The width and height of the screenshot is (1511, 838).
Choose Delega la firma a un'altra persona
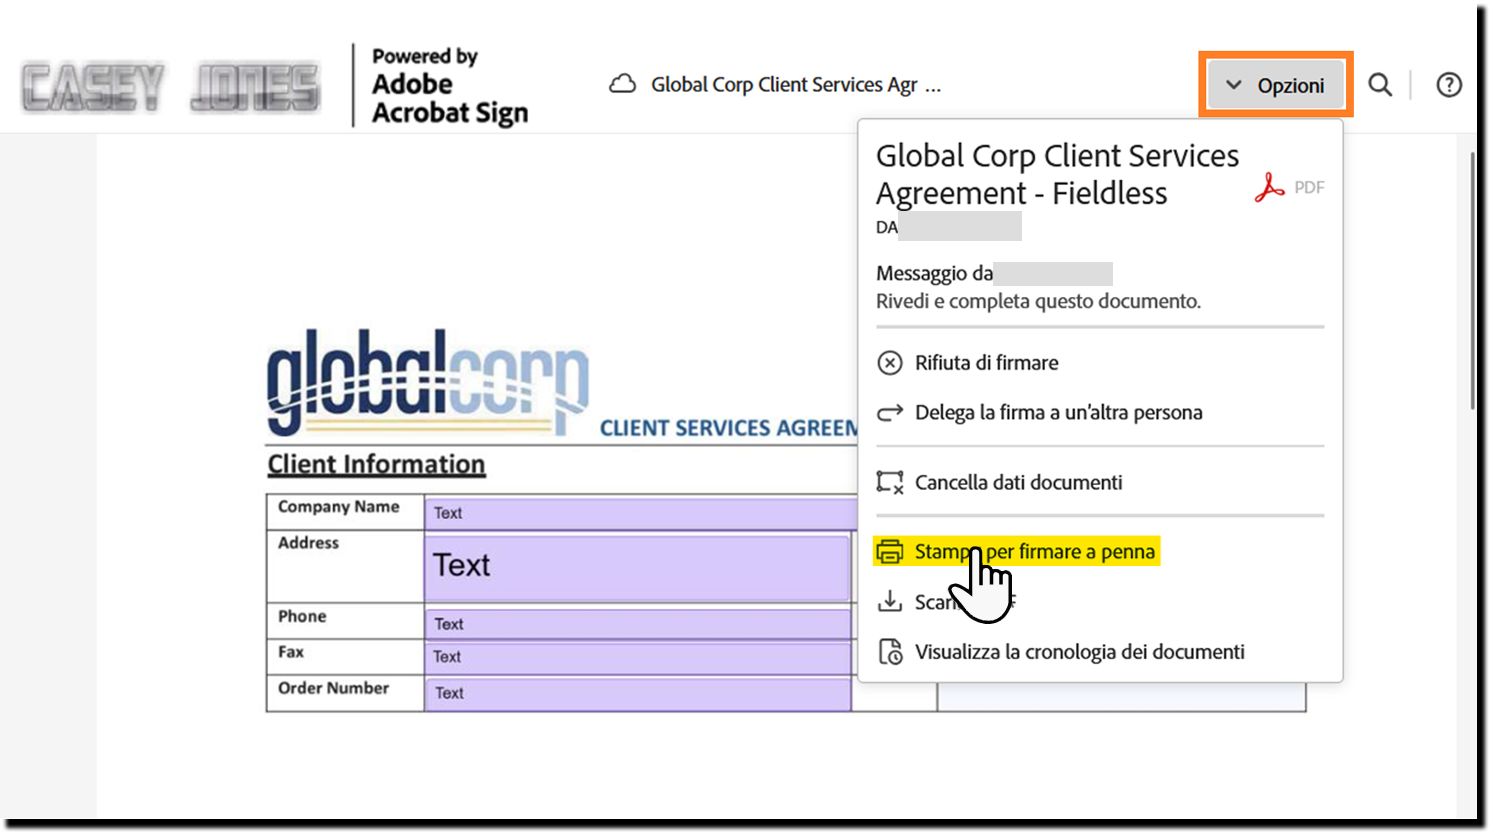(1039, 413)
